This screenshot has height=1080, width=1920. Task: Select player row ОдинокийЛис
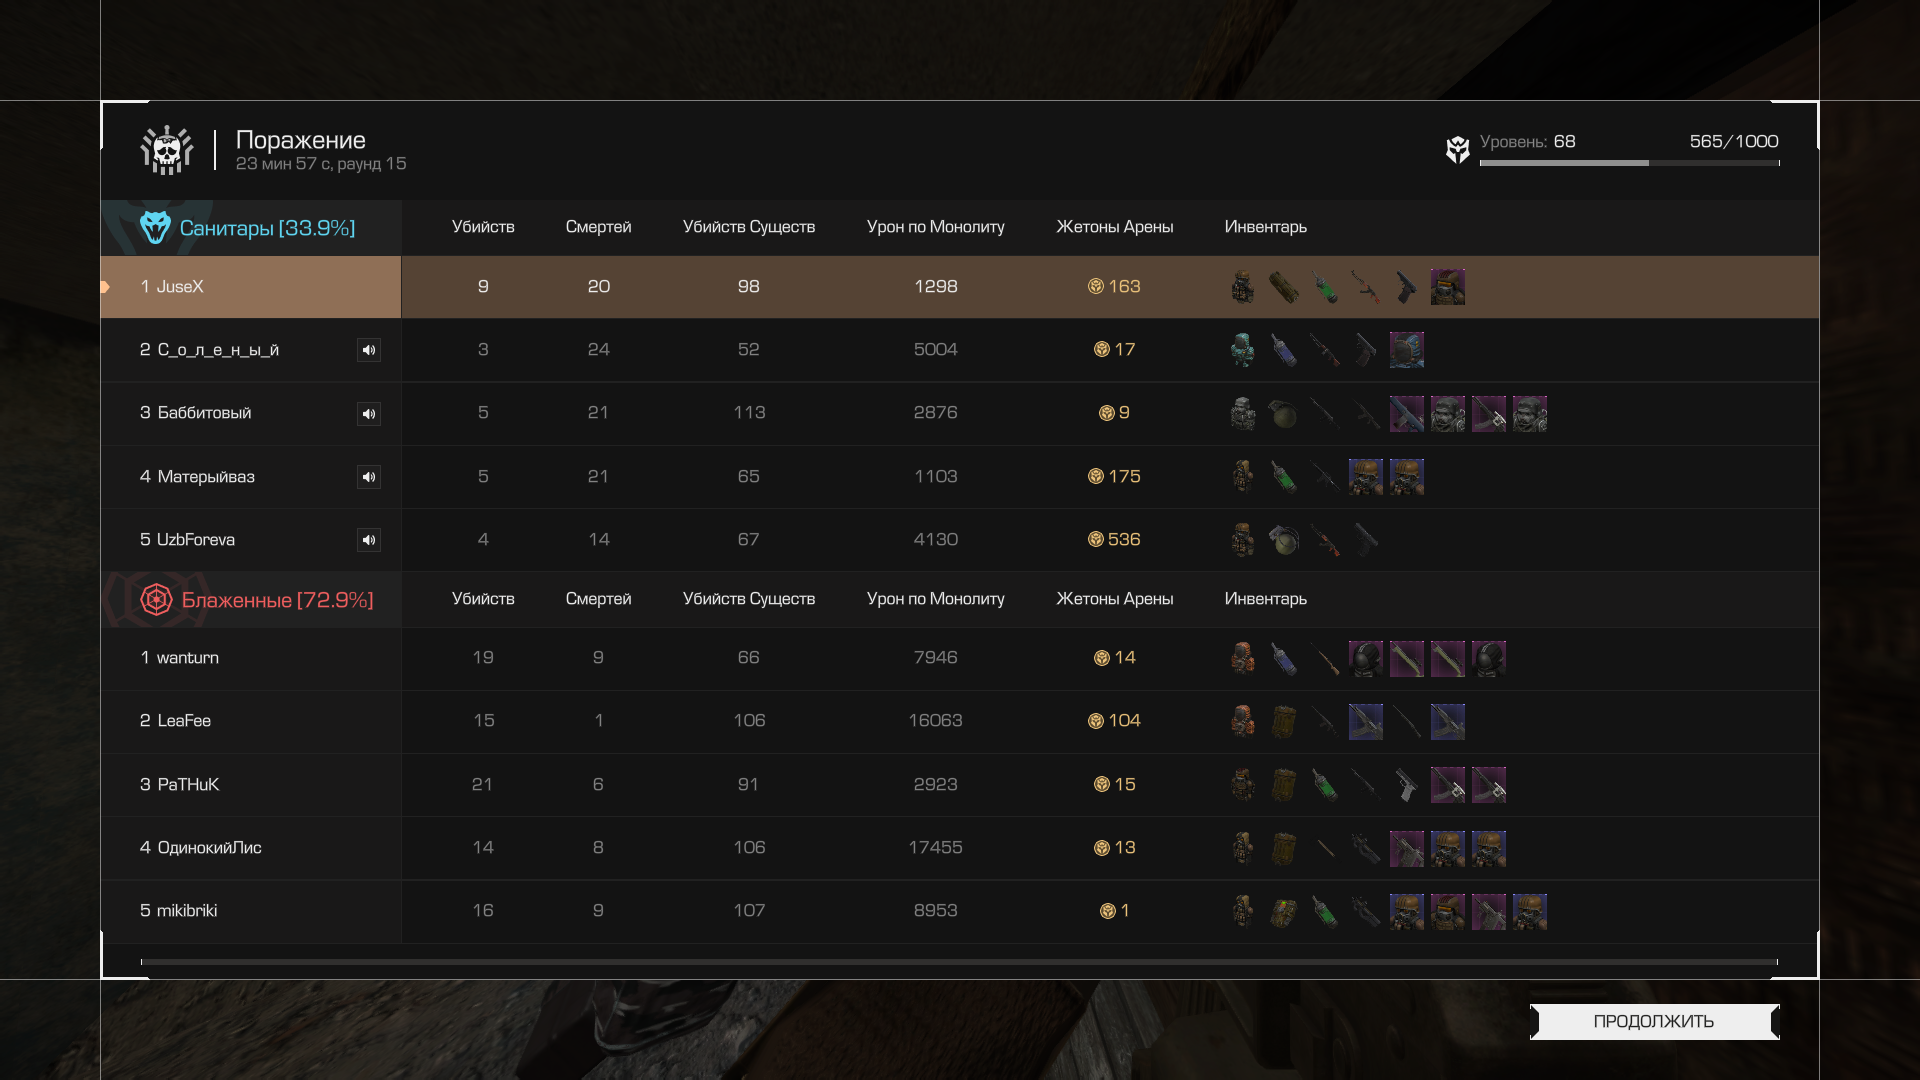960,848
